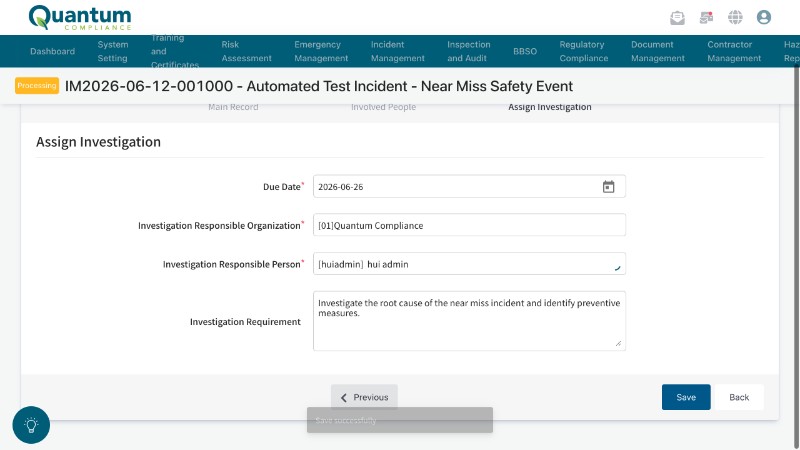This screenshot has width=800, height=450.
Task: Click the Investigation Responsible Person label
Action: pos(231,264)
